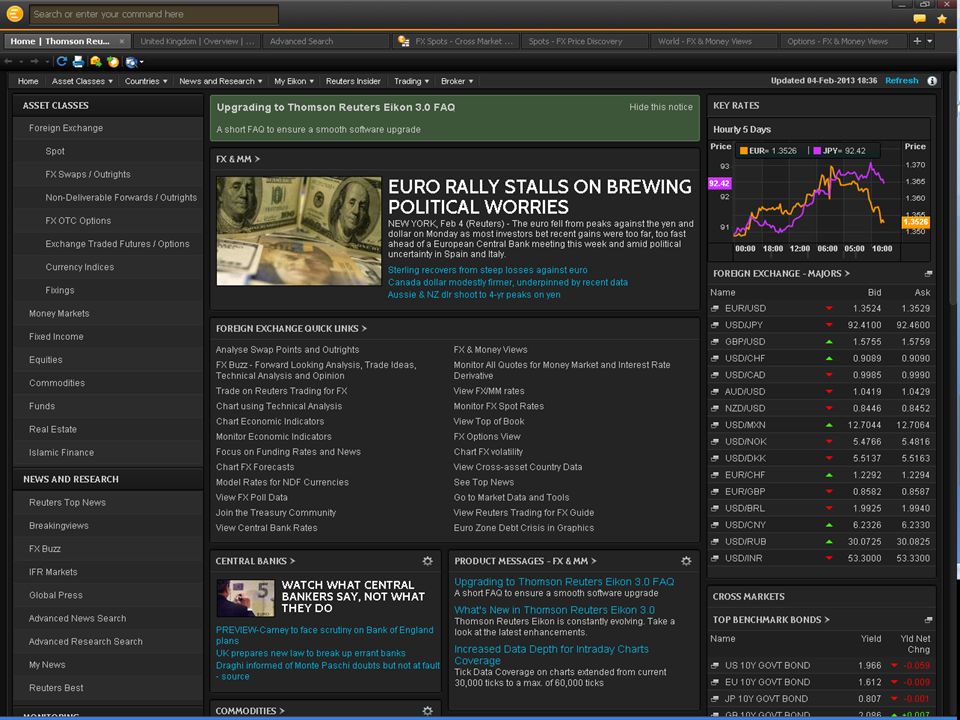Switch to the Advanced Search tab
This screenshot has width=960, height=720.
326,41
